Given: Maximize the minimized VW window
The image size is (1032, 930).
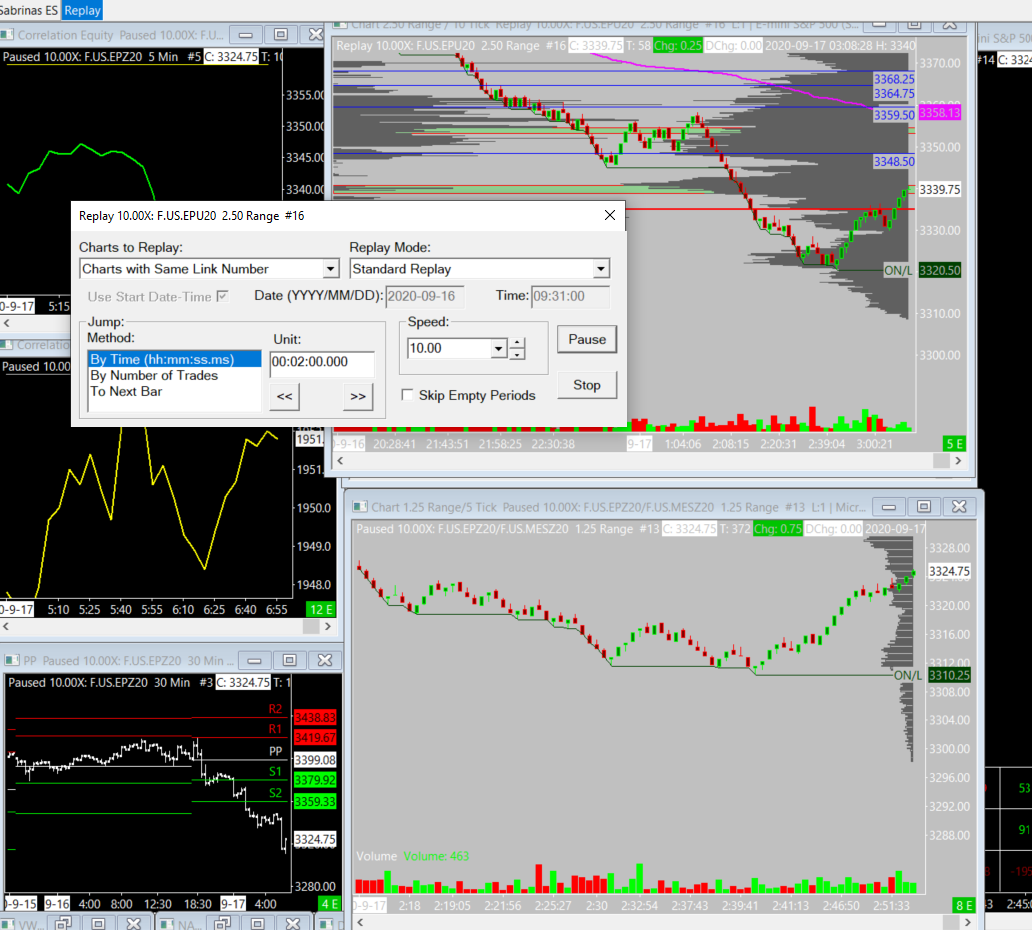Looking at the screenshot, I should [x=98, y=923].
